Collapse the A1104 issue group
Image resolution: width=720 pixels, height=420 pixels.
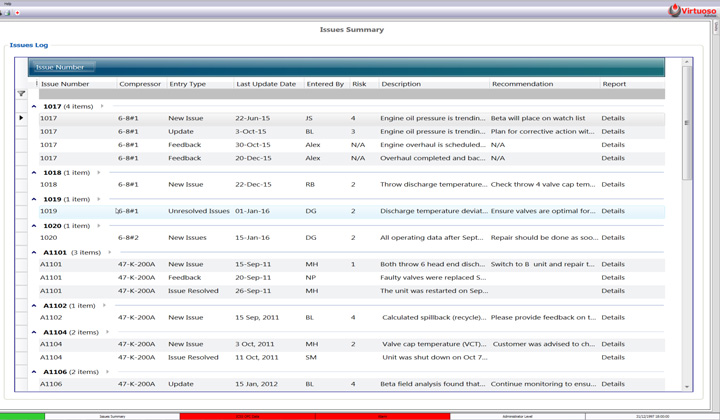point(34,332)
